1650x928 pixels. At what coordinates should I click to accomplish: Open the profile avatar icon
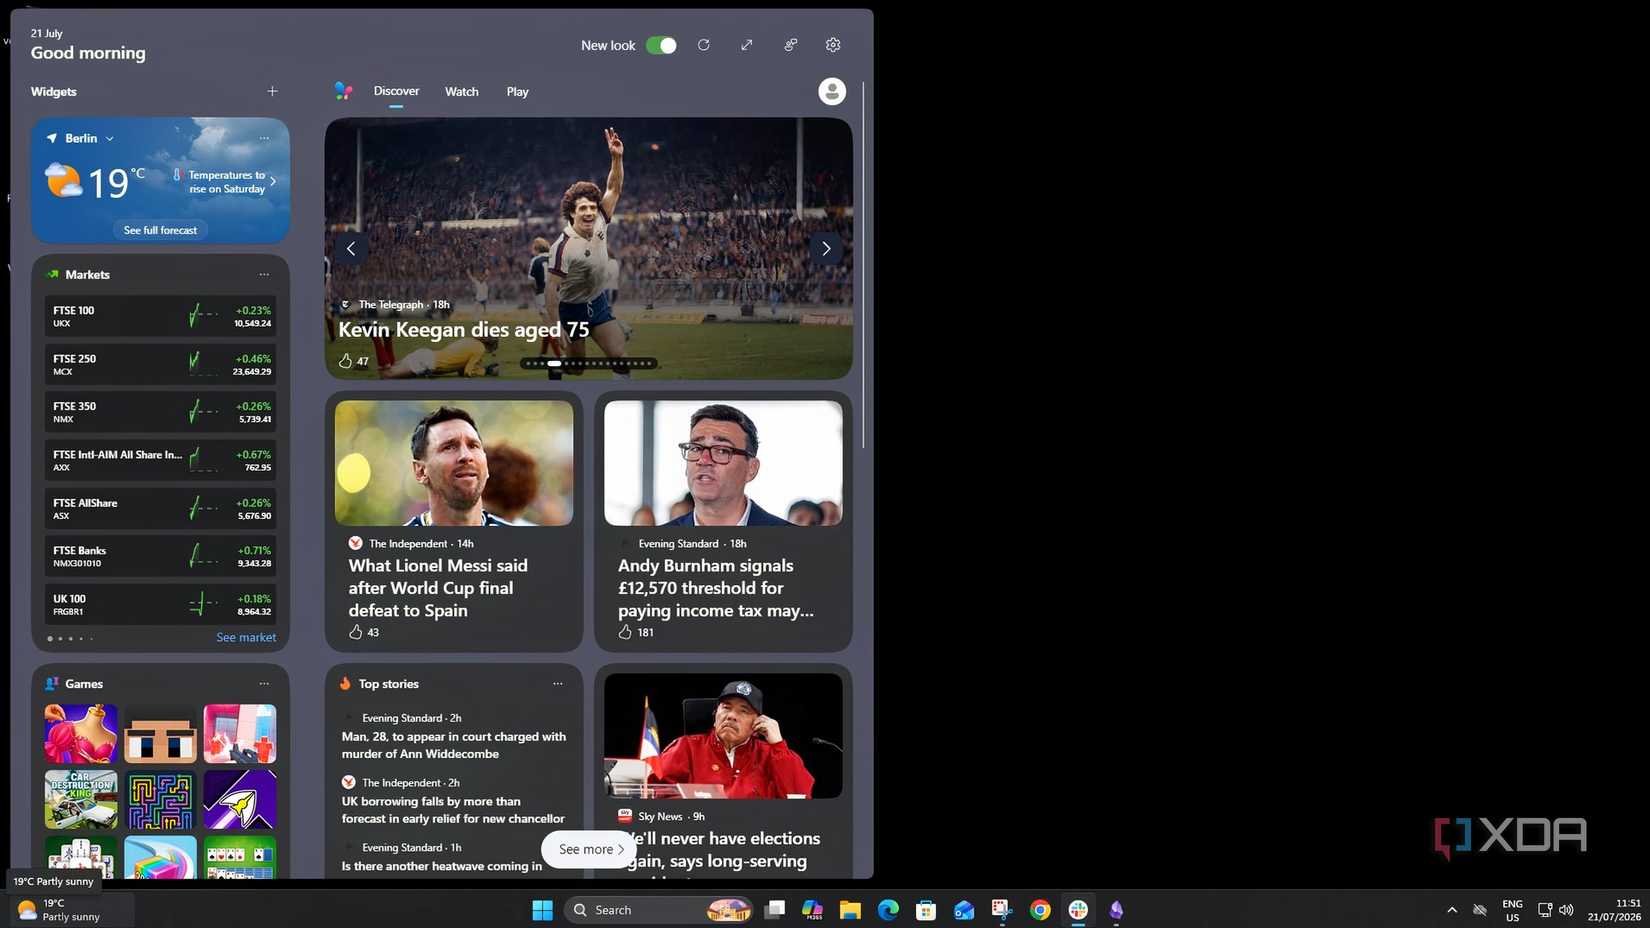click(x=832, y=91)
